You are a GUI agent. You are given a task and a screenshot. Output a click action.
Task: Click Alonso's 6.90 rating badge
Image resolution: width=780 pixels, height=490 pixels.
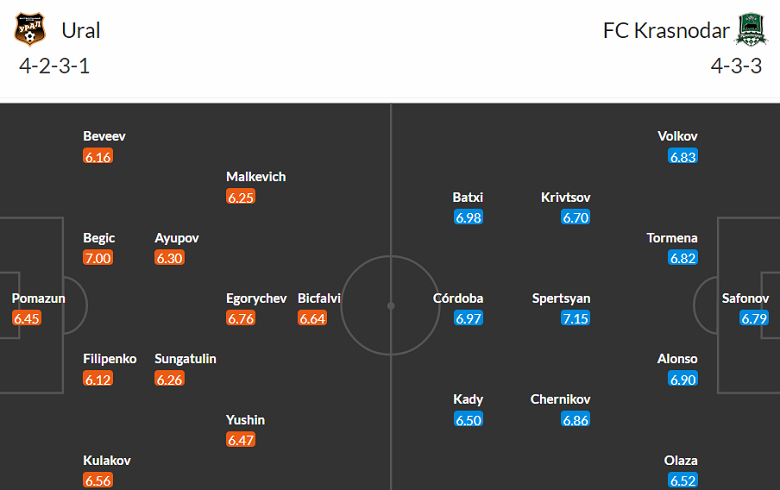[683, 380]
